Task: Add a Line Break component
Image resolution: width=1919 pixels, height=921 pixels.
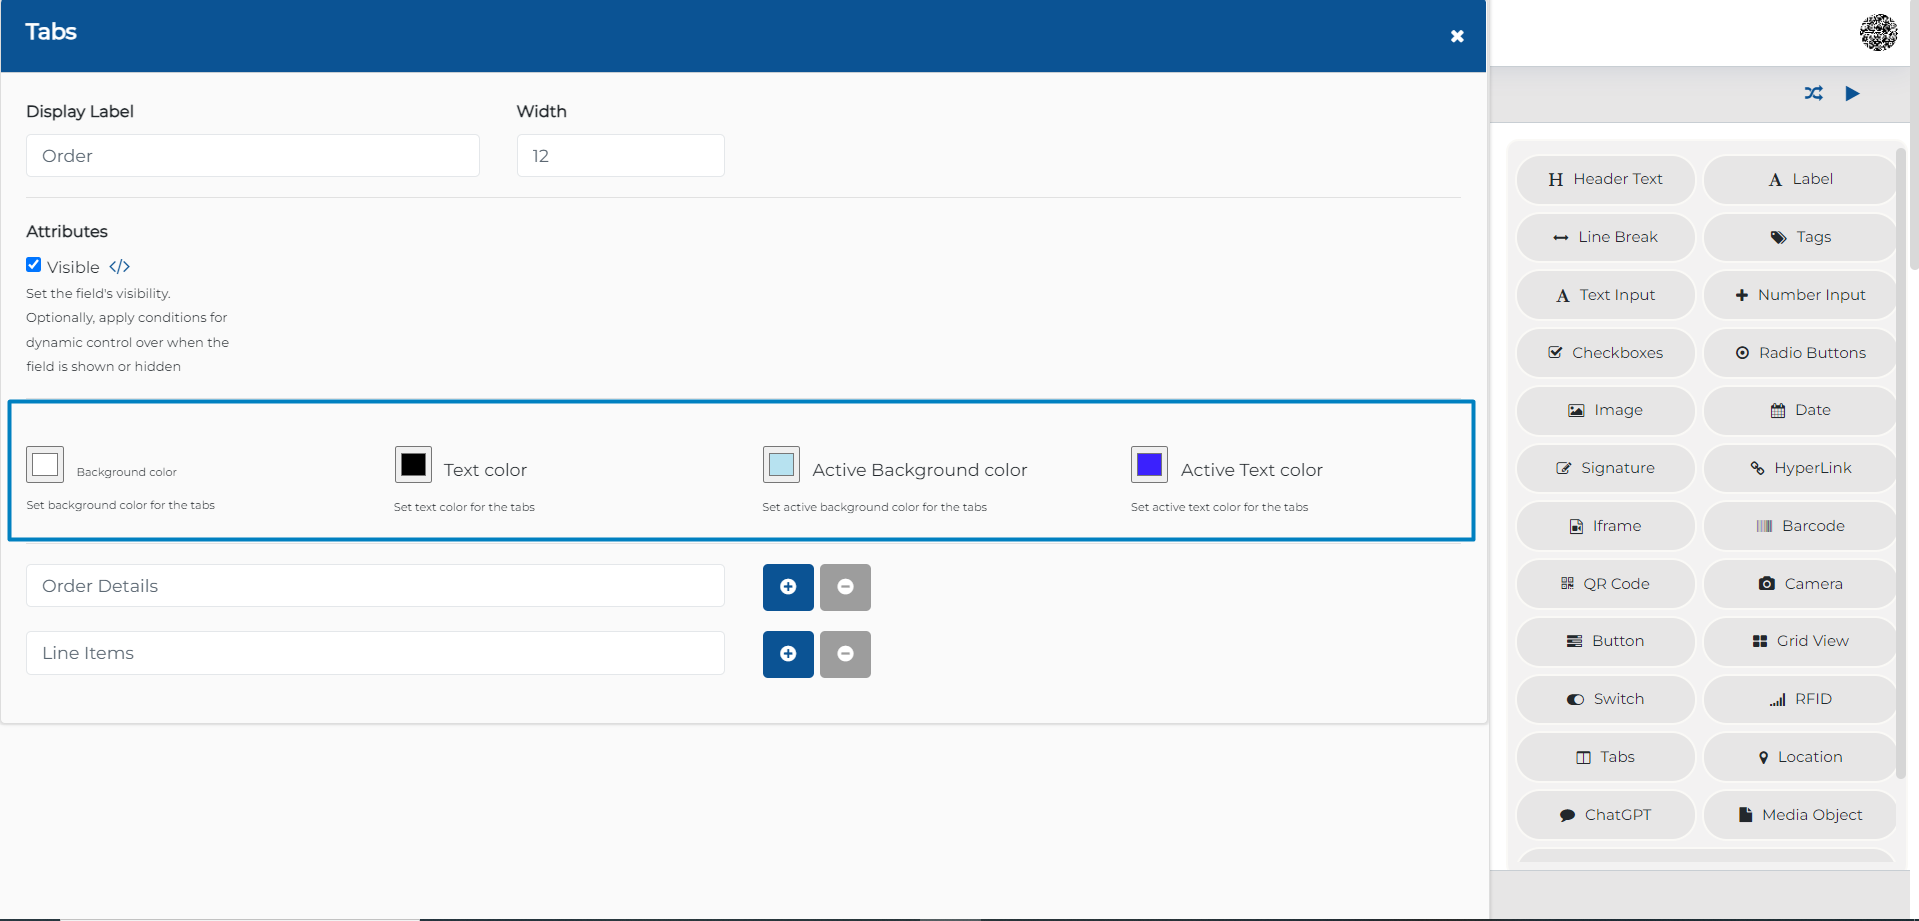Action: pos(1605,238)
